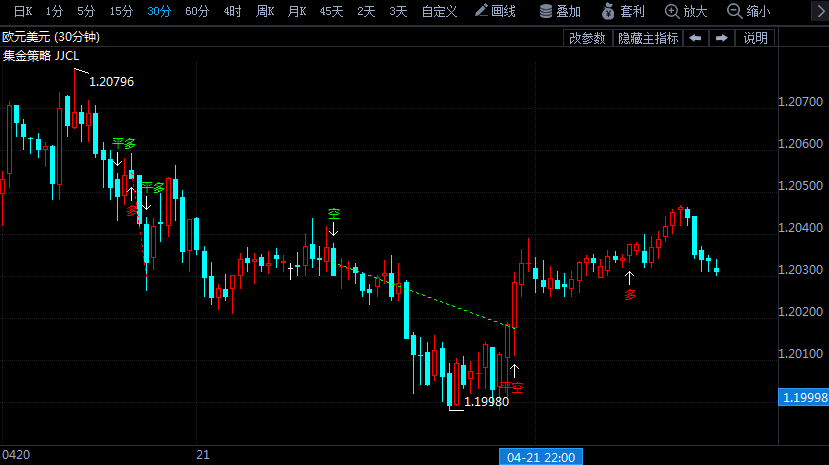829x465 pixels.
Task: Go to previous indicator with left arrow
Action: [x=695, y=38]
